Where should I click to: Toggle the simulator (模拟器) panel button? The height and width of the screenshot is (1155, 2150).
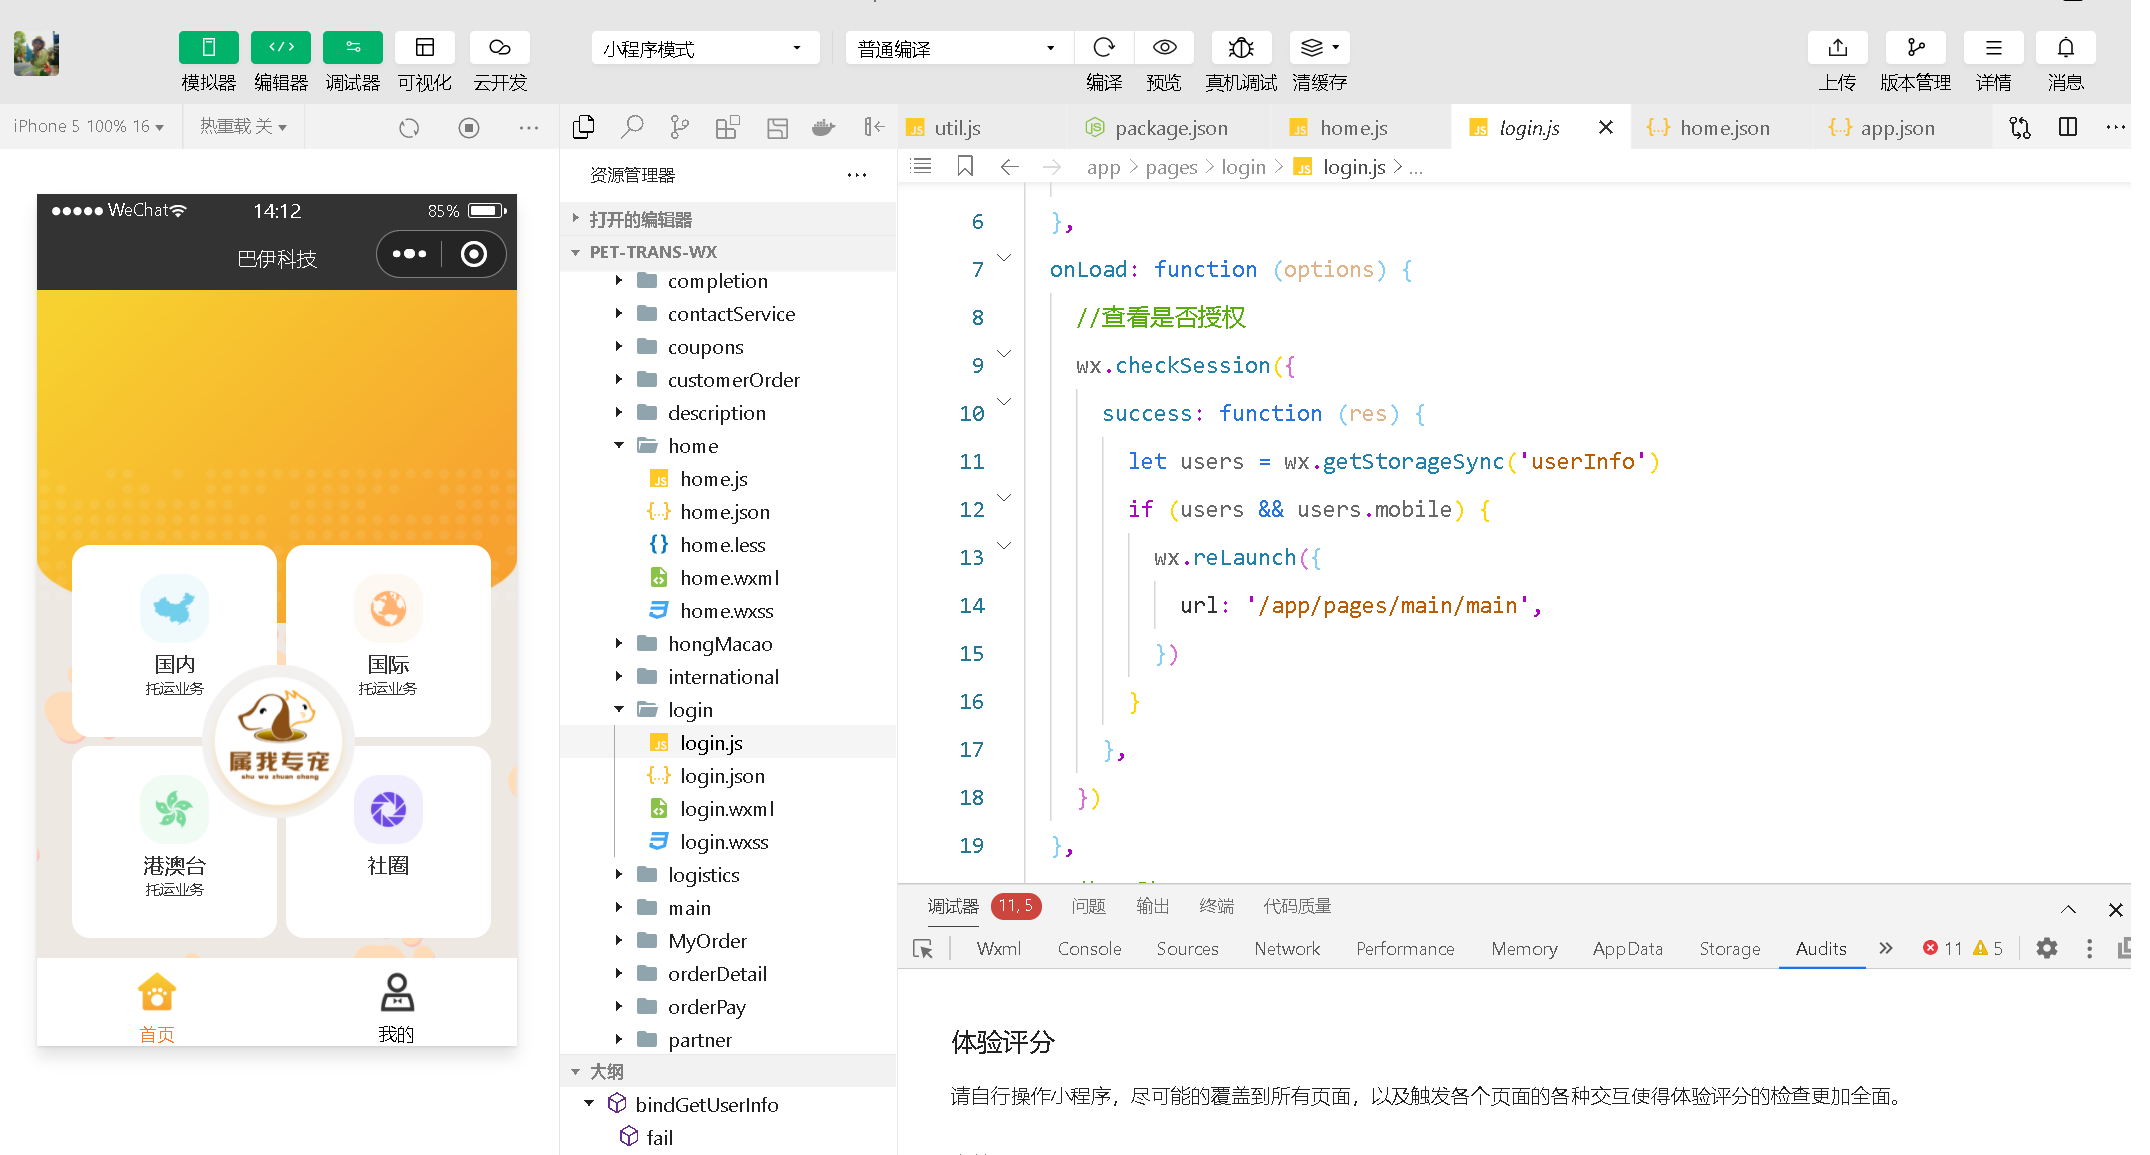point(208,47)
